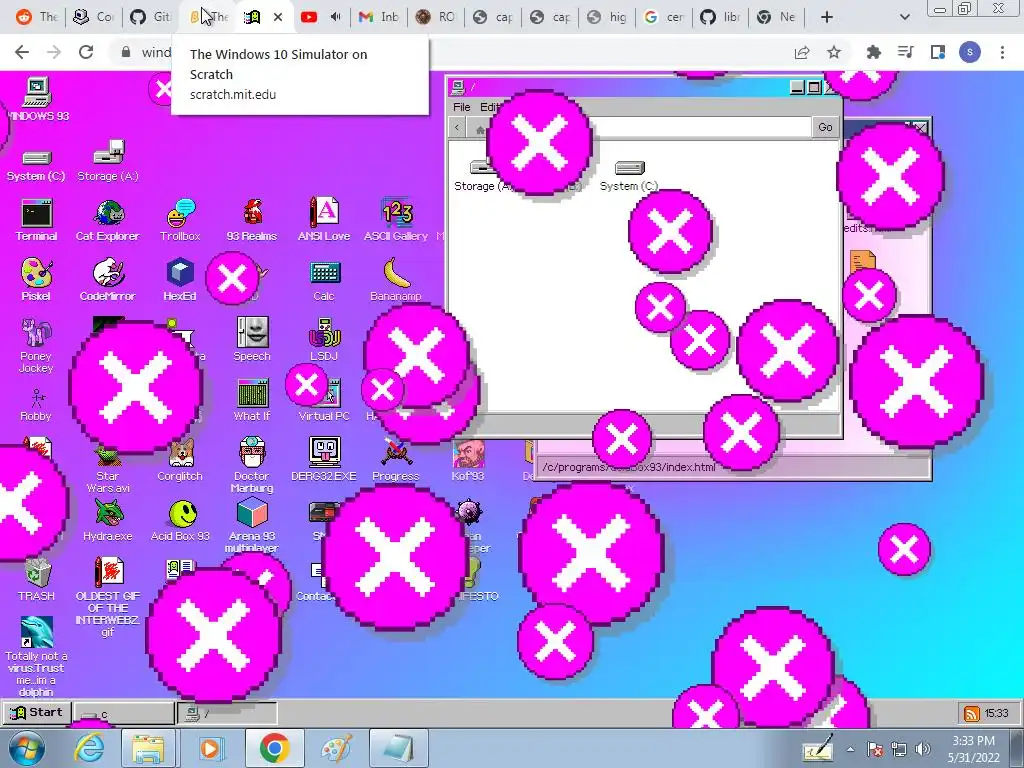Open the Corglitch corgi icon
The height and width of the screenshot is (768, 1024).
(180, 460)
